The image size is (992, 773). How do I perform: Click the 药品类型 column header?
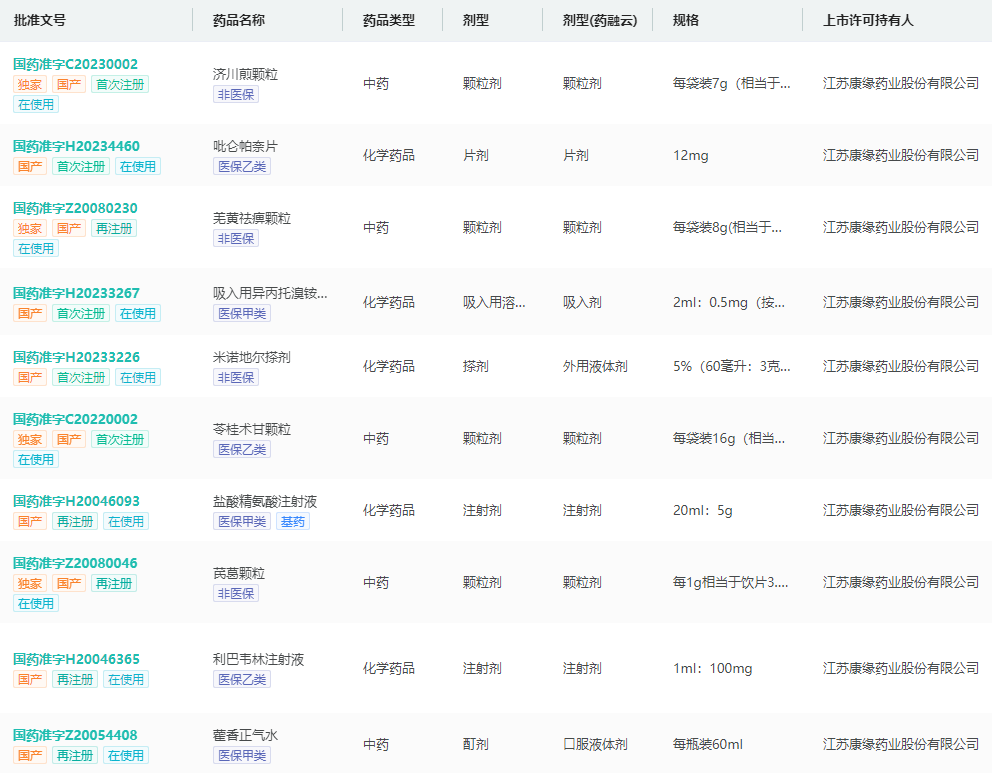tap(388, 20)
